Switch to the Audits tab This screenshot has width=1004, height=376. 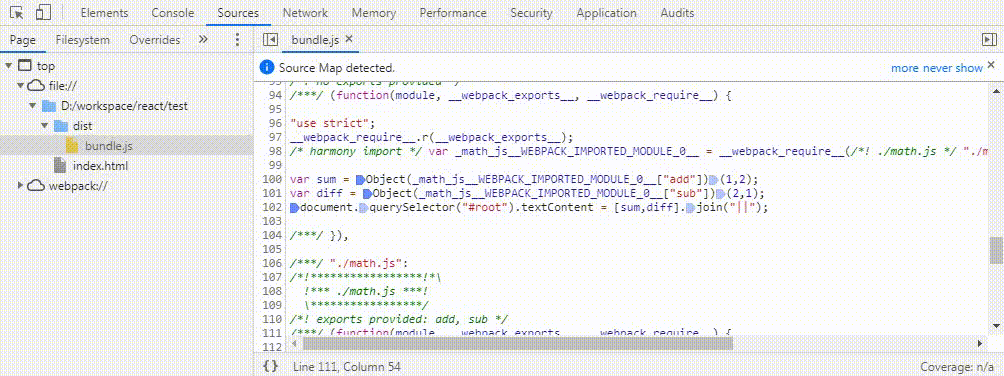coord(677,13)
